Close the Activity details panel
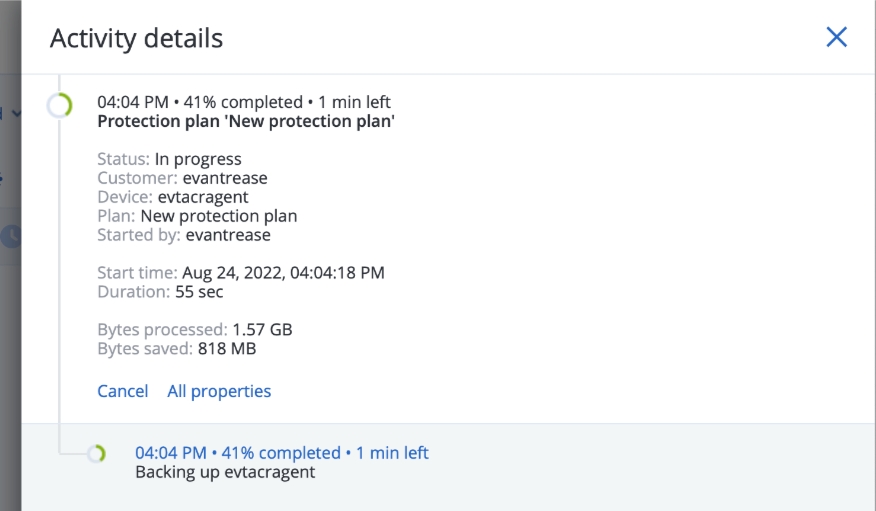The height and width of the screenshot is (511, 876). click(836, 37)
